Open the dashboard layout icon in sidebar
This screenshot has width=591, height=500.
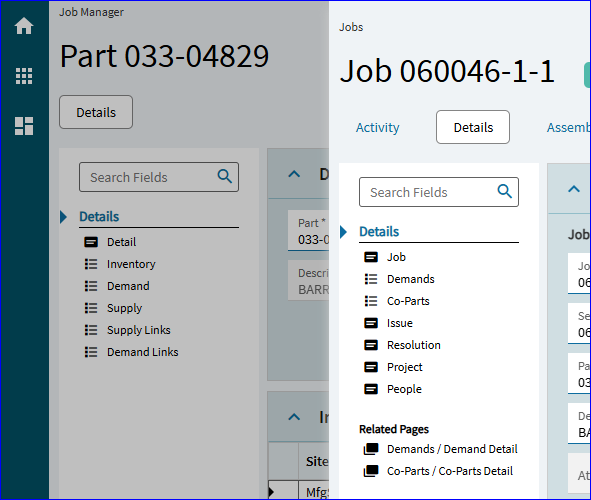tap(24, 126)
